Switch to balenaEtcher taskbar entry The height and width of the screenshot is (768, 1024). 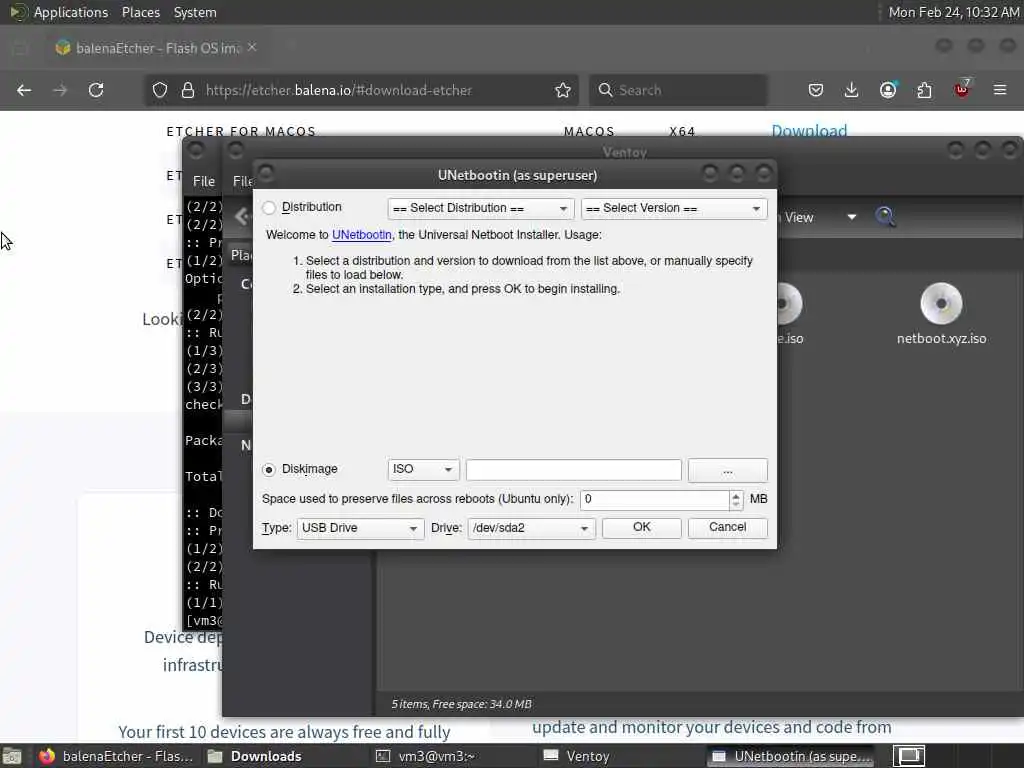116,756
